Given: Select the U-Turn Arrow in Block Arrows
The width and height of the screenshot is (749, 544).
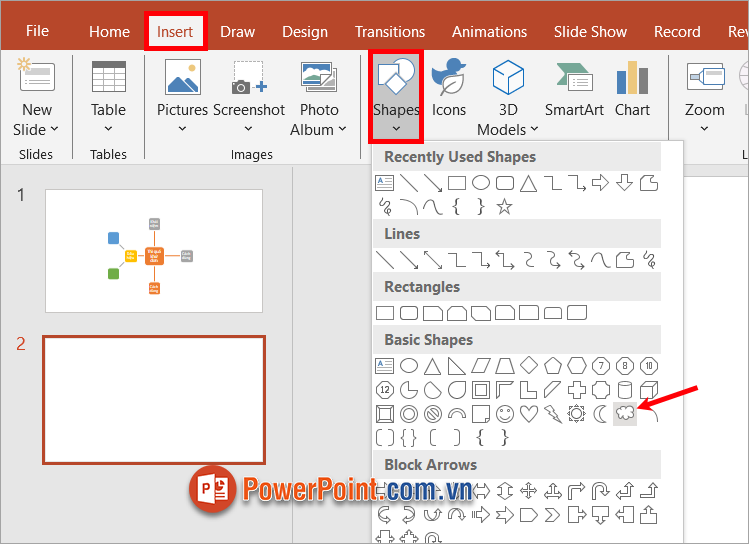Looking at the screenshot, I should pos(600,491).
